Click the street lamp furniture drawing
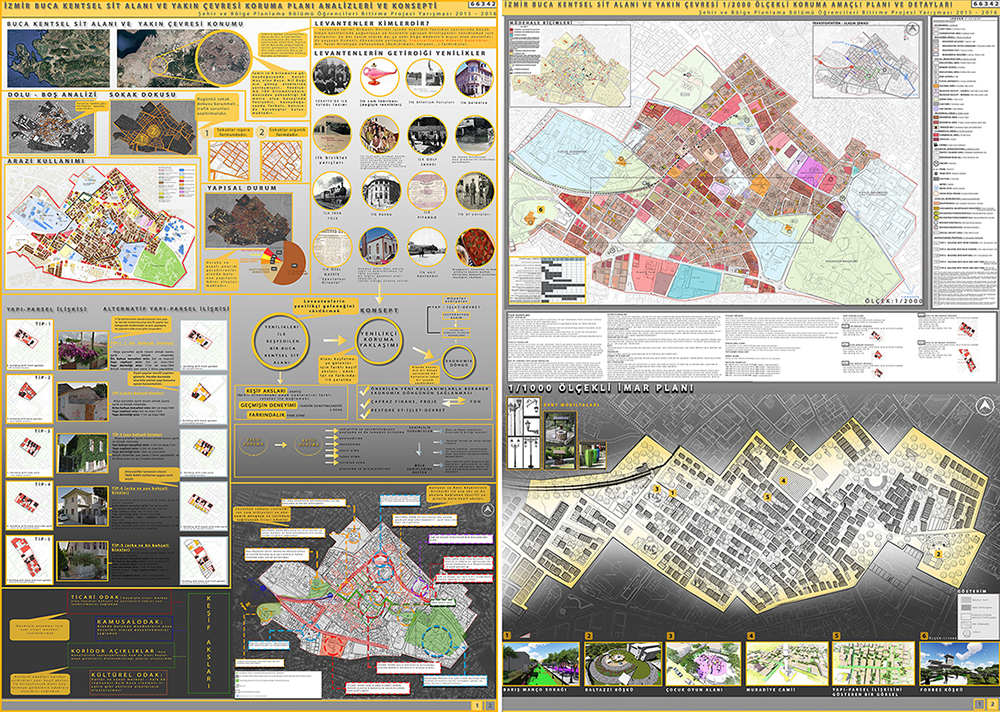Image resolution: width=1000 pixels, height=712 pixels. [522, 433]
